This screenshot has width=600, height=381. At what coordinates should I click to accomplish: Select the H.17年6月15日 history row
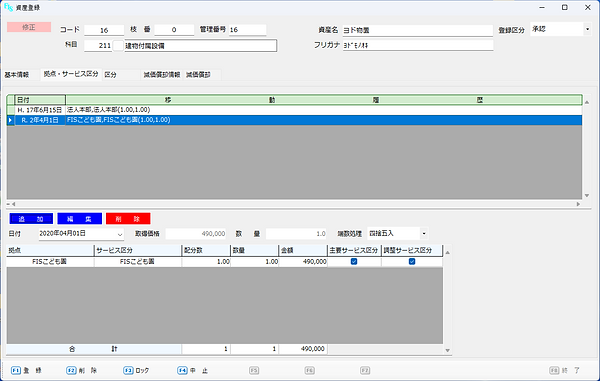295,110
